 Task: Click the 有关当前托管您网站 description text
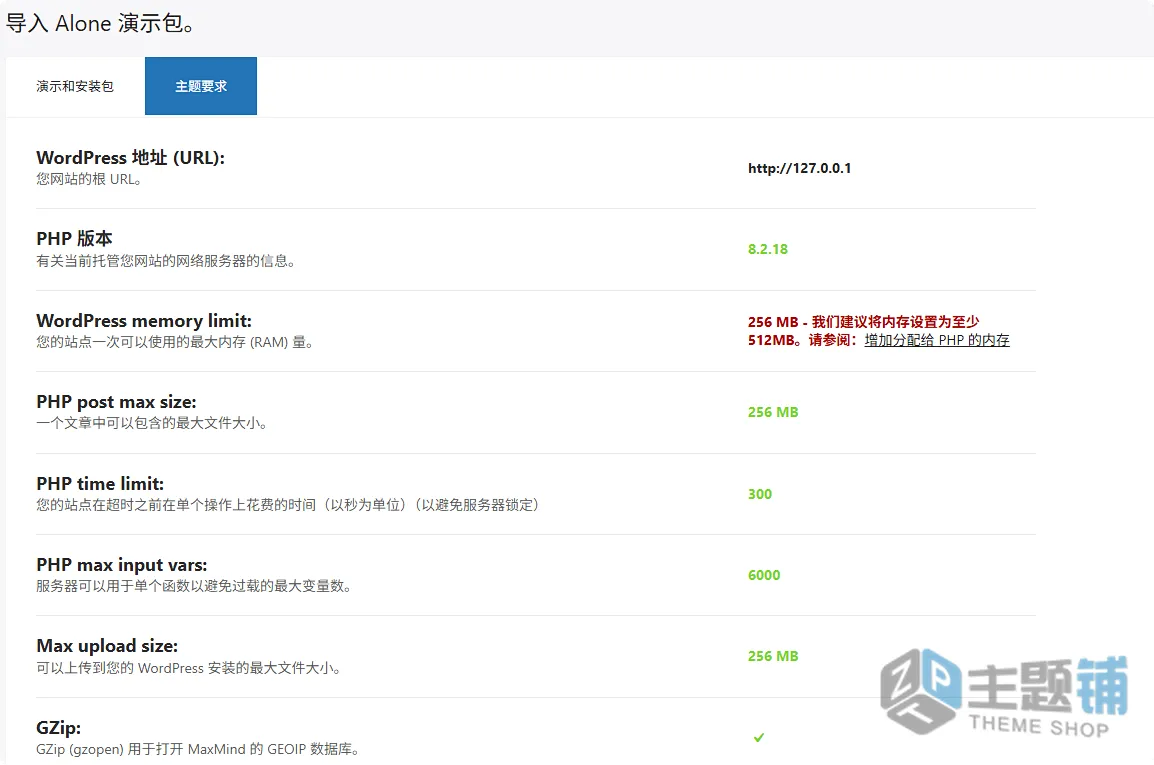(x=166, y=261)
